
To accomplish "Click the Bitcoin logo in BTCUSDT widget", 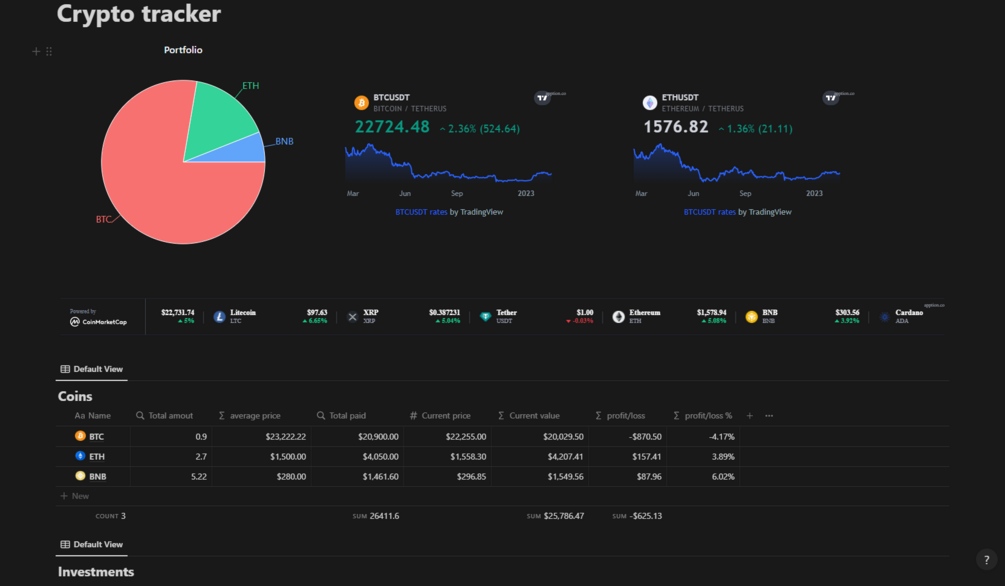I will (x=361, y=103).
